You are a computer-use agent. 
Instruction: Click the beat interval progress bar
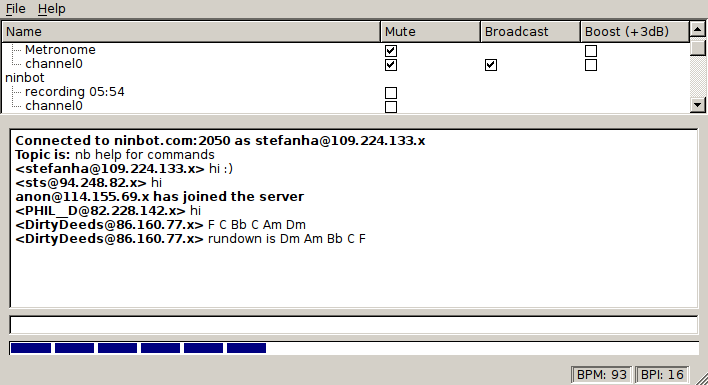point(354,348)
